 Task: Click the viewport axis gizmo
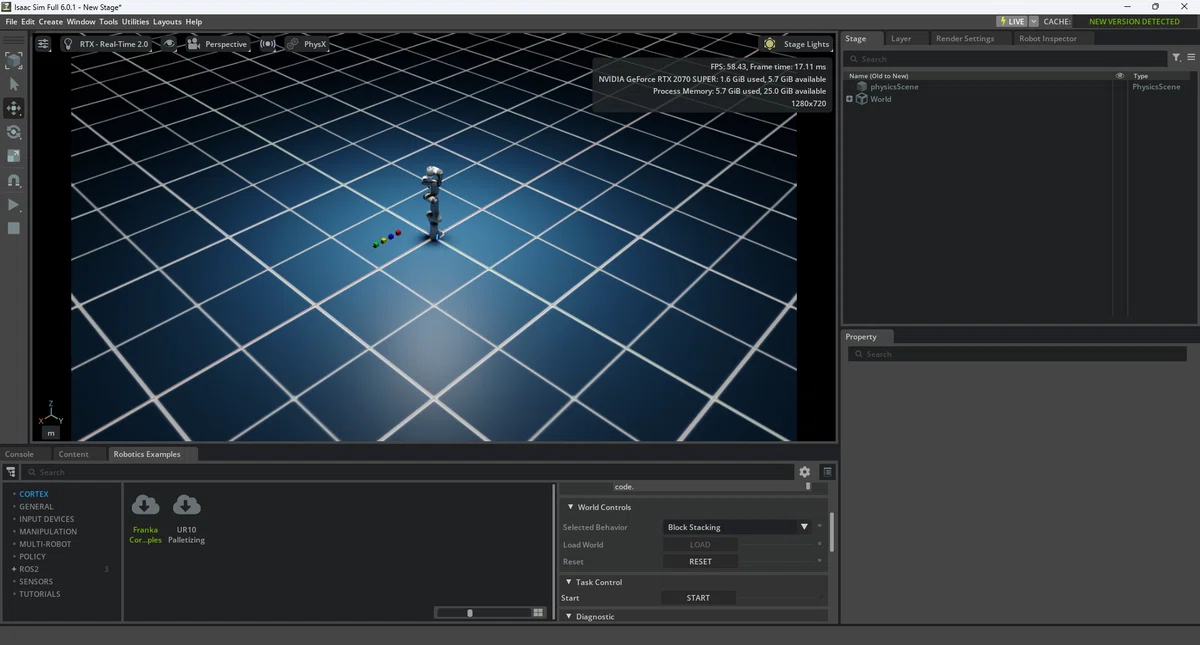tap(51, 414)
